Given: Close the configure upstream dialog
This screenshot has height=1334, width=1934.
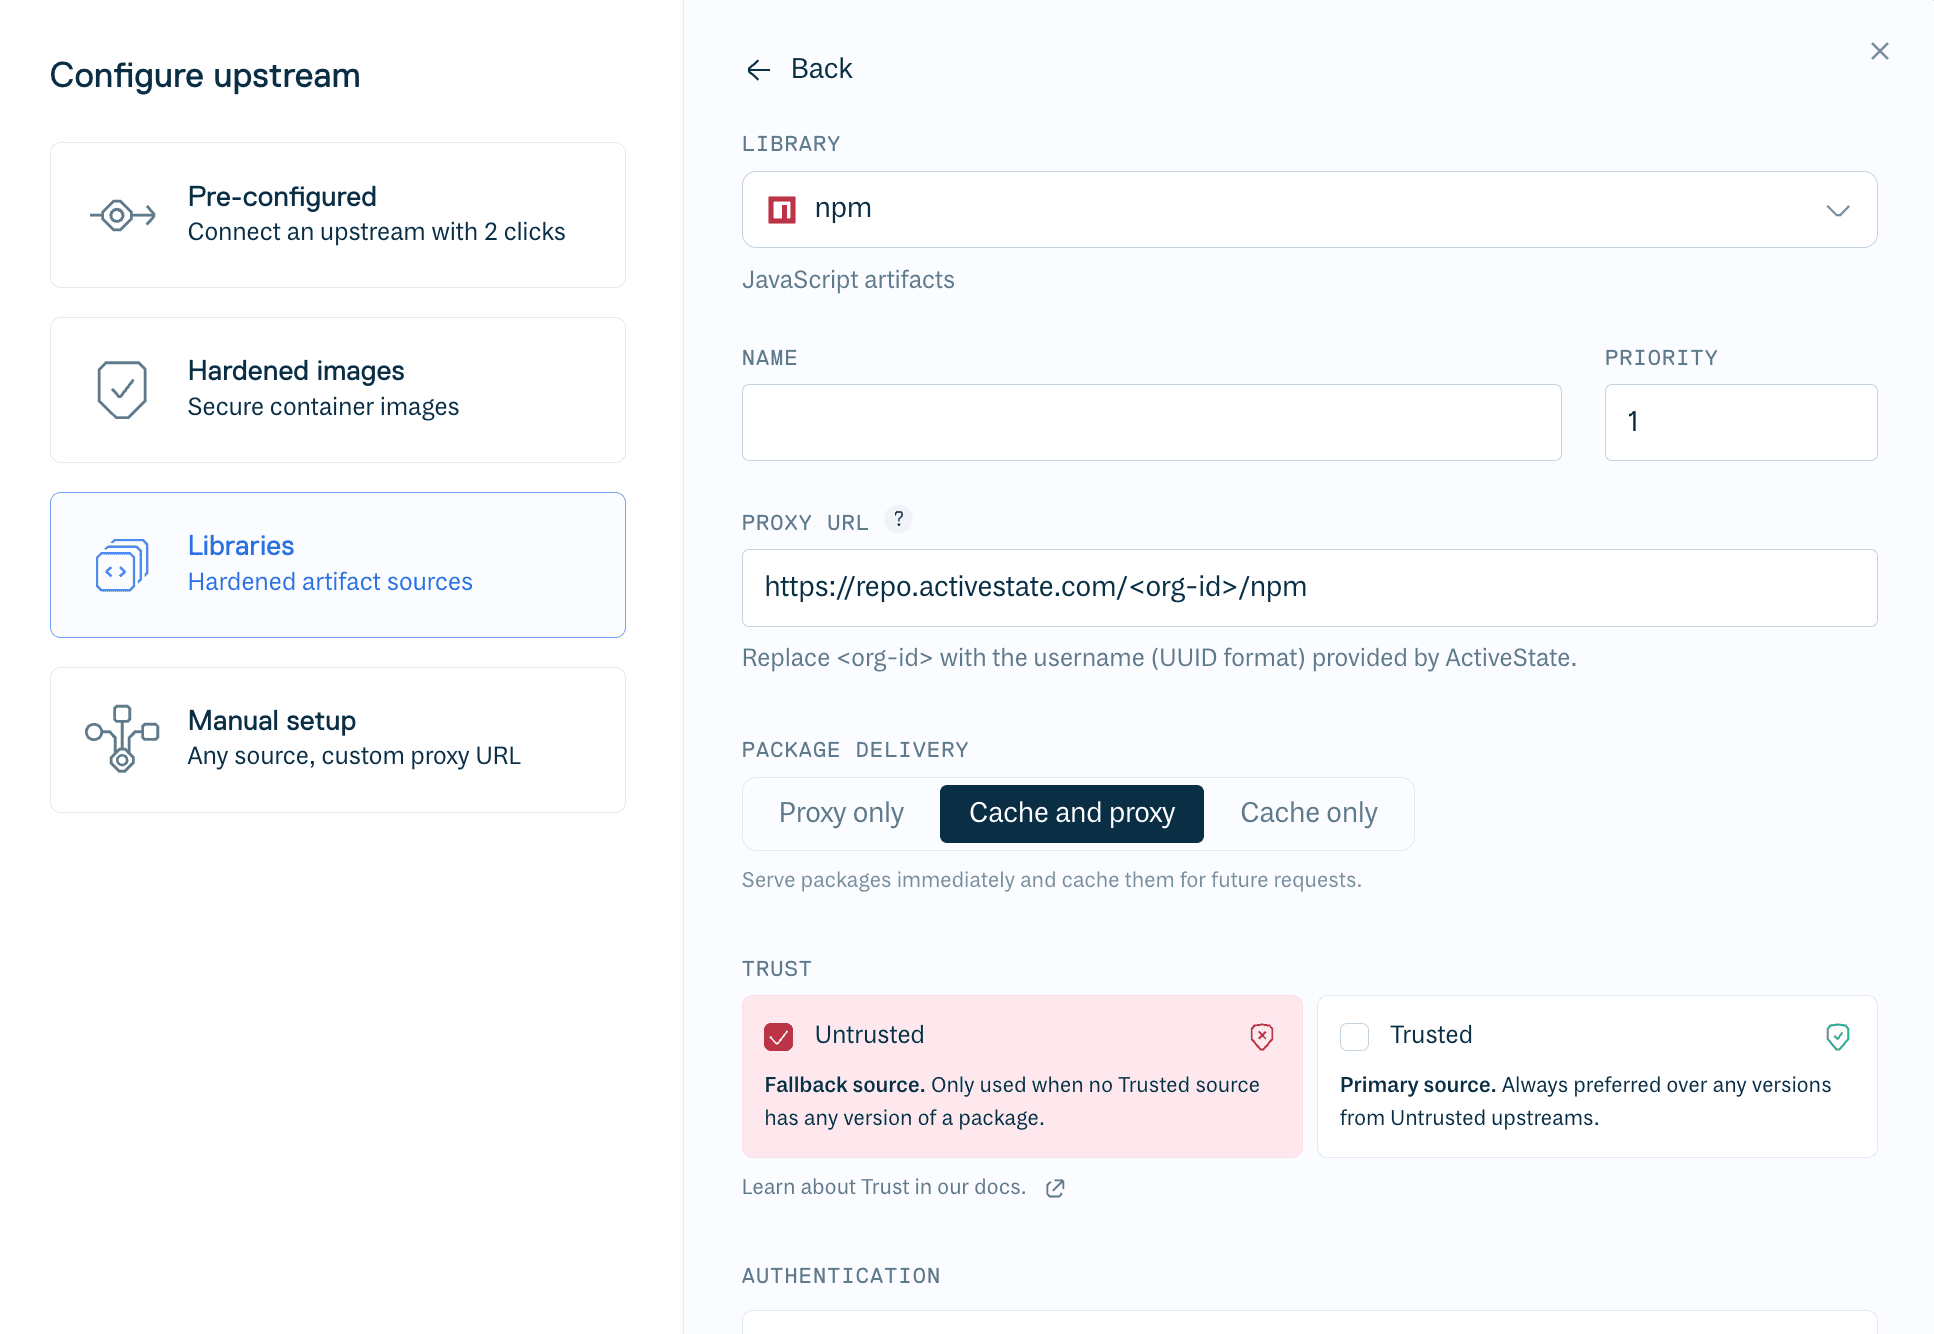Looking at the screenshot, I should click(x=1880, y=51).
